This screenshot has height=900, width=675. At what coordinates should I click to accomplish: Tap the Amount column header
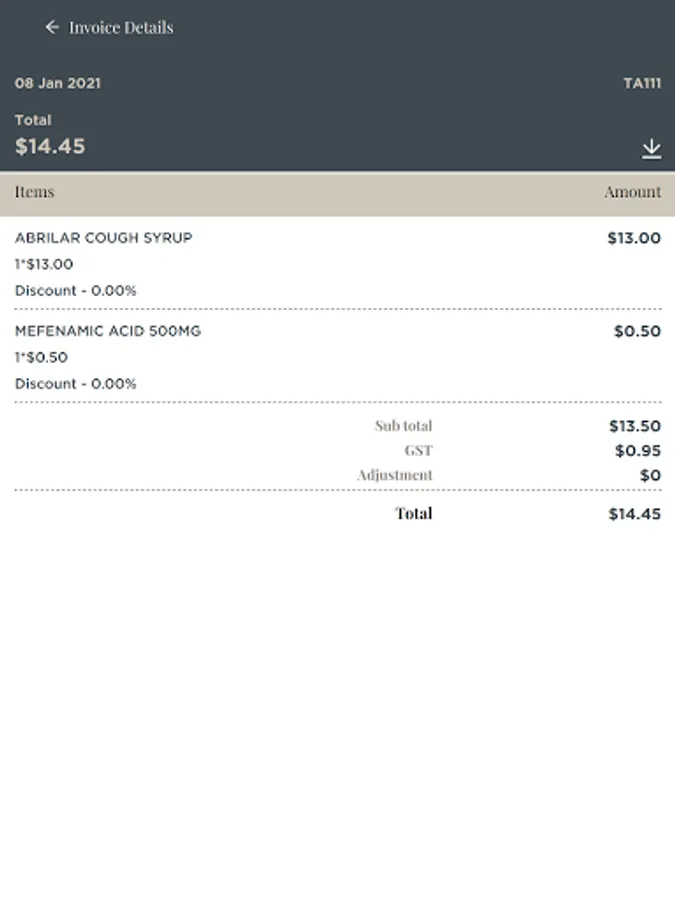click(632, 192)
